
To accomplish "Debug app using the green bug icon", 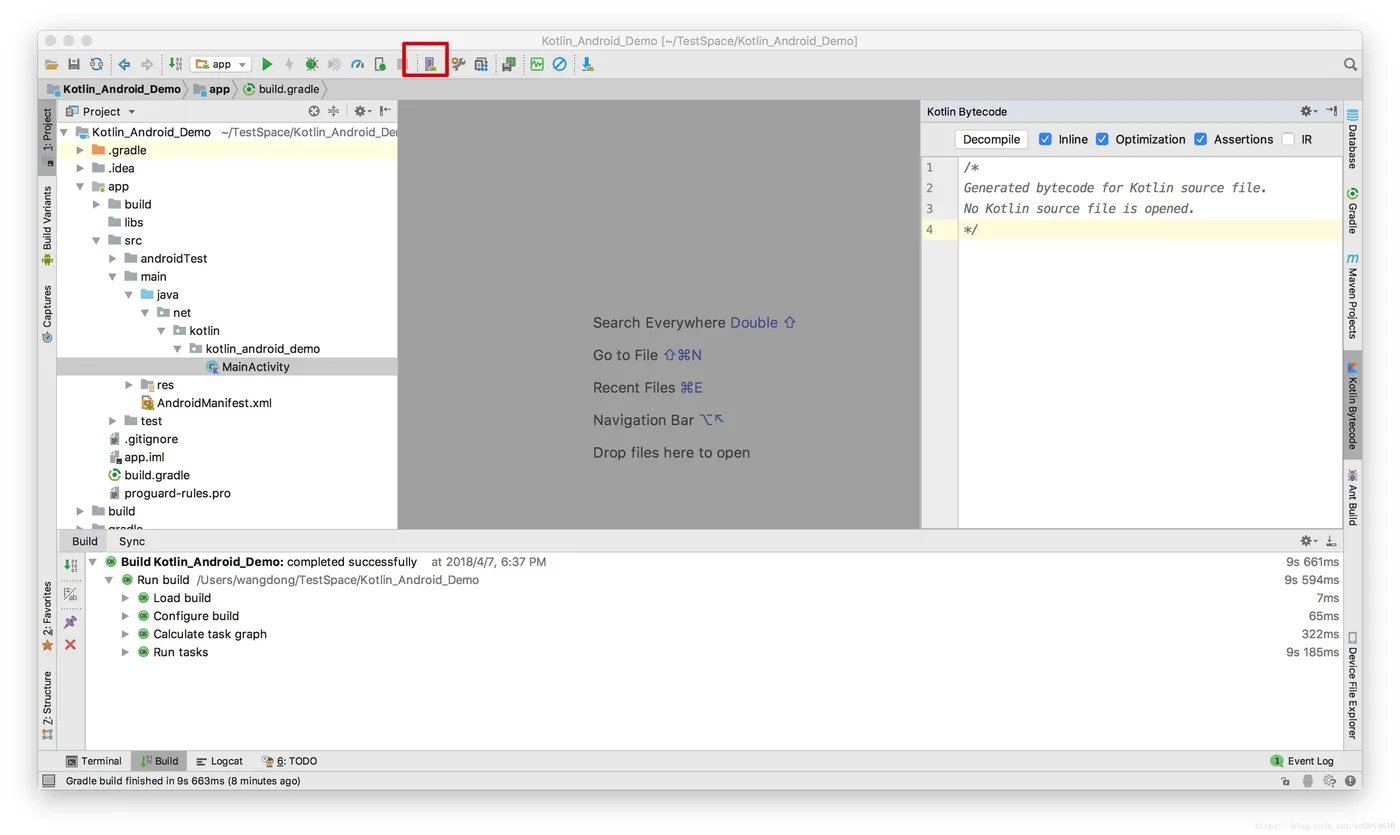I will coord(312,64).
